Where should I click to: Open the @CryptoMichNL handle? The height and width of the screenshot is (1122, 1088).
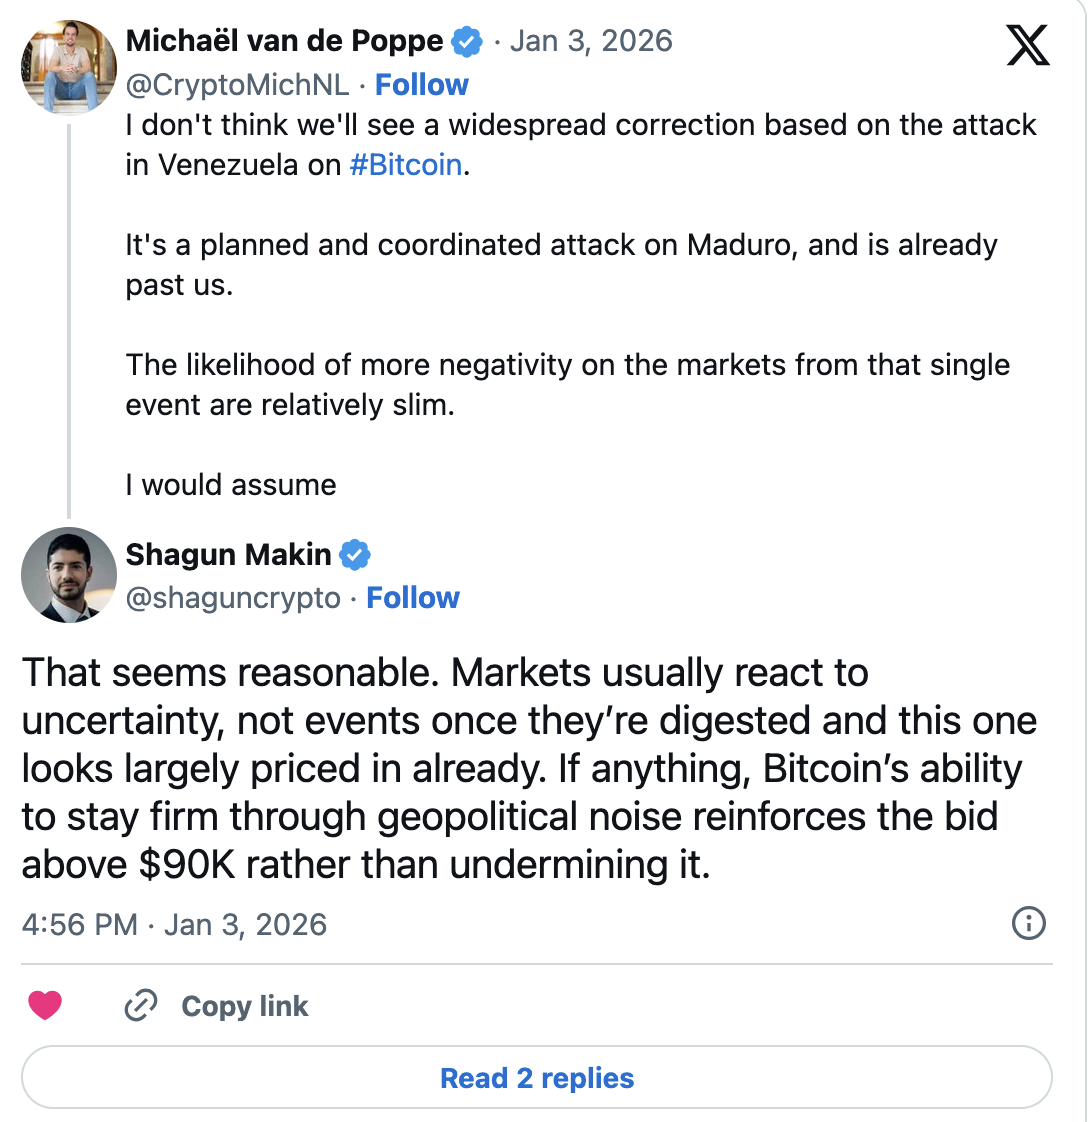click(237, 85)
